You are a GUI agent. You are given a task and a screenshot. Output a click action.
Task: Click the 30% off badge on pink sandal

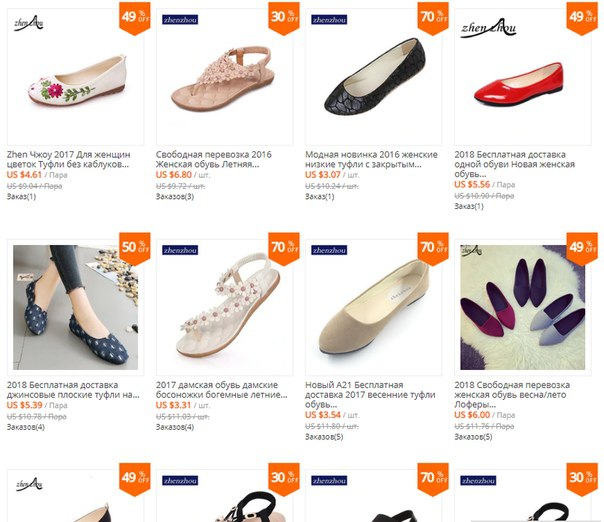click(284, 18)
